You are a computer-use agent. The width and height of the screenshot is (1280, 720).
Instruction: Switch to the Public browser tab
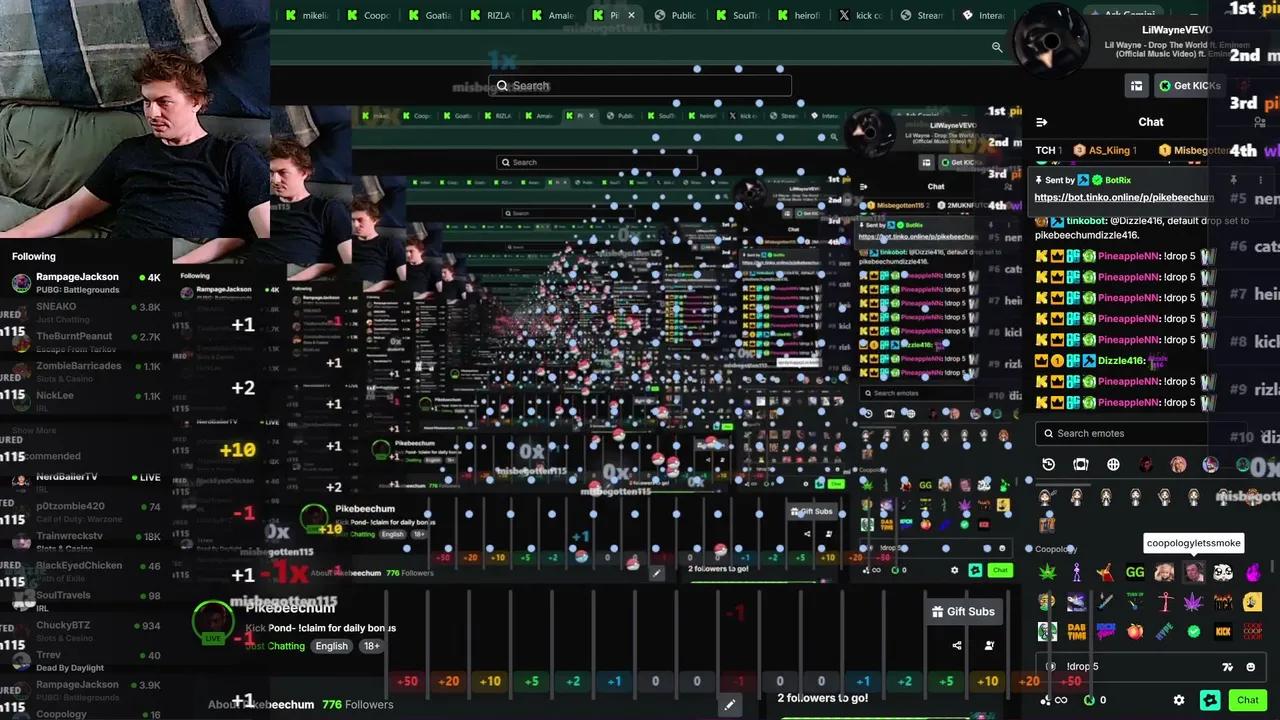(x=677, y=15)
